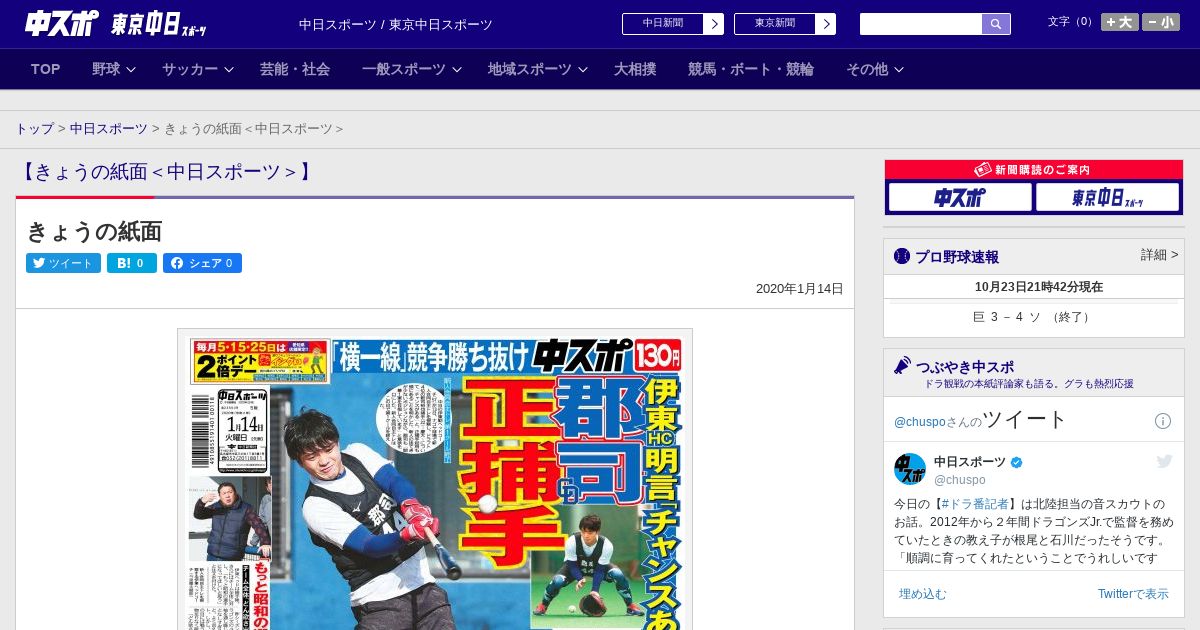Click the arrow next to 中日新聞
Viewport: 1200px width, 630px height.
coord(713,24)
